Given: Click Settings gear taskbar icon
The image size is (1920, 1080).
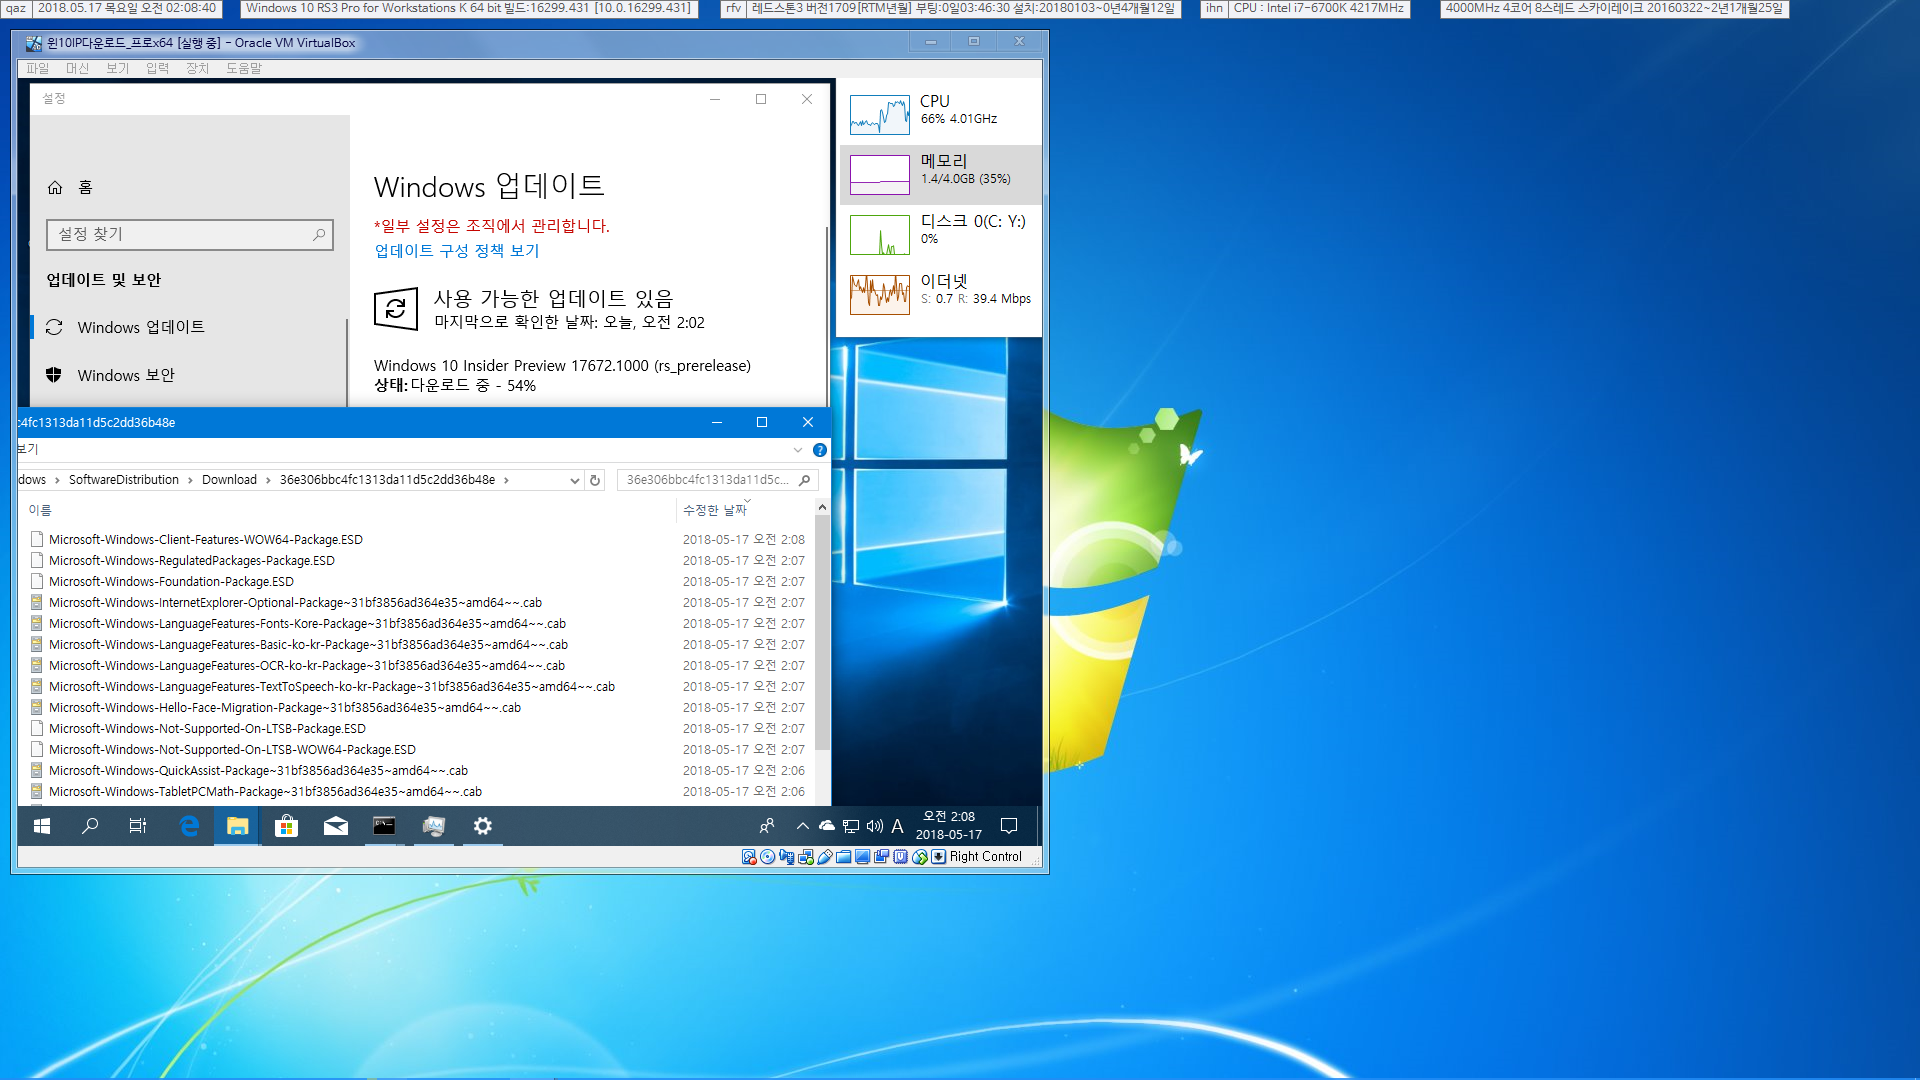Looking at the screenshot, I should tap(483, 826).
